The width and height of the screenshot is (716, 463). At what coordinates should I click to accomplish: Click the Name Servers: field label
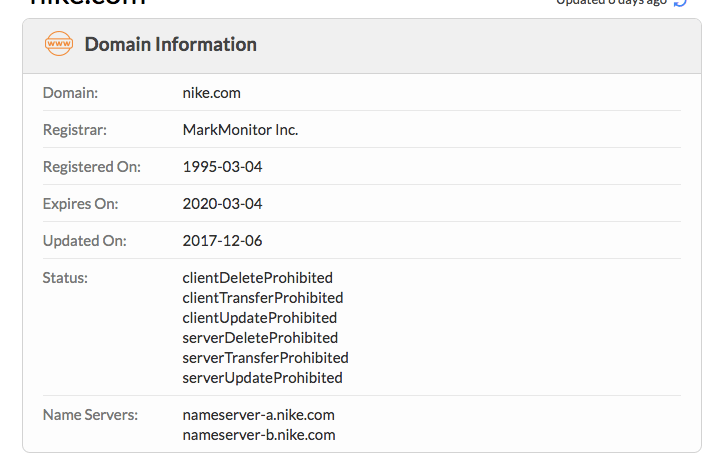coord(90,415)
